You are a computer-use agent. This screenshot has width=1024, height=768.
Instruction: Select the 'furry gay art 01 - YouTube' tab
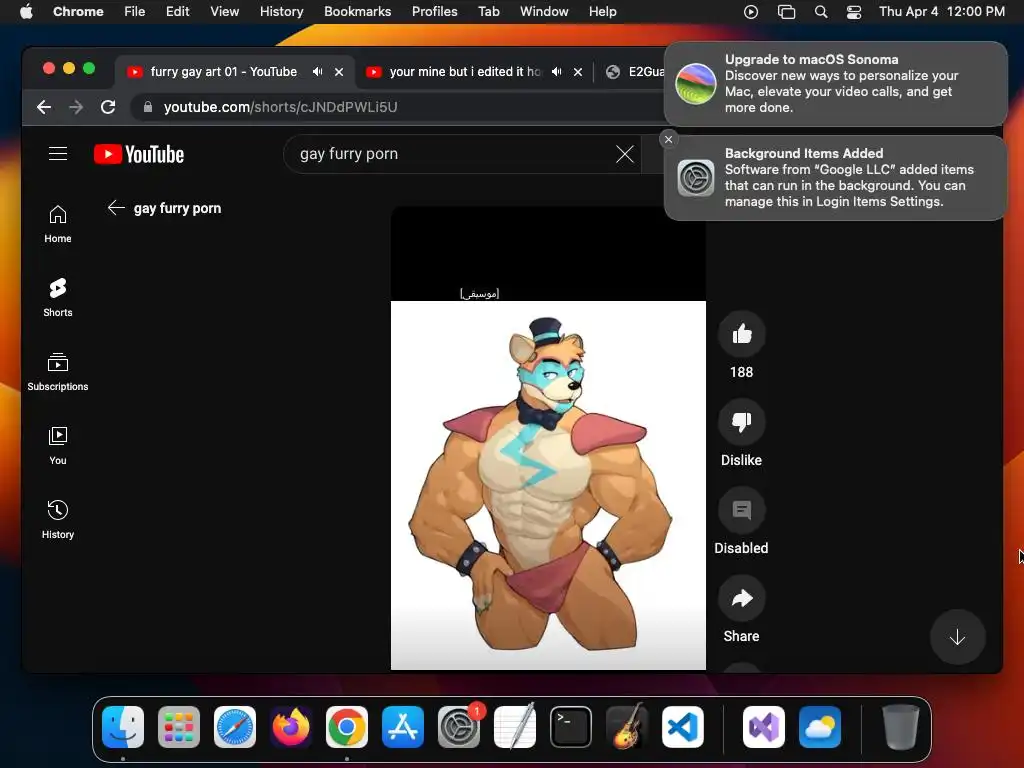coord(223,72)
